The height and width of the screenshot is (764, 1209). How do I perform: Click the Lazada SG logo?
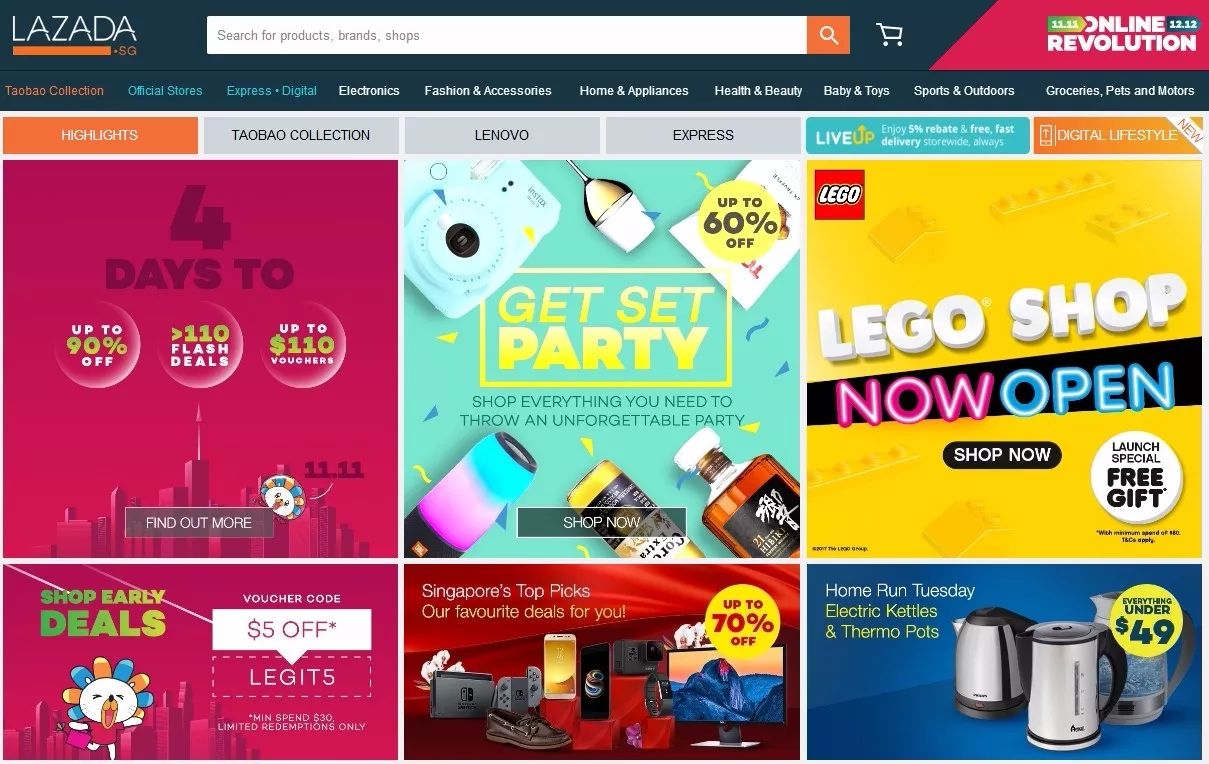(74, 35)
